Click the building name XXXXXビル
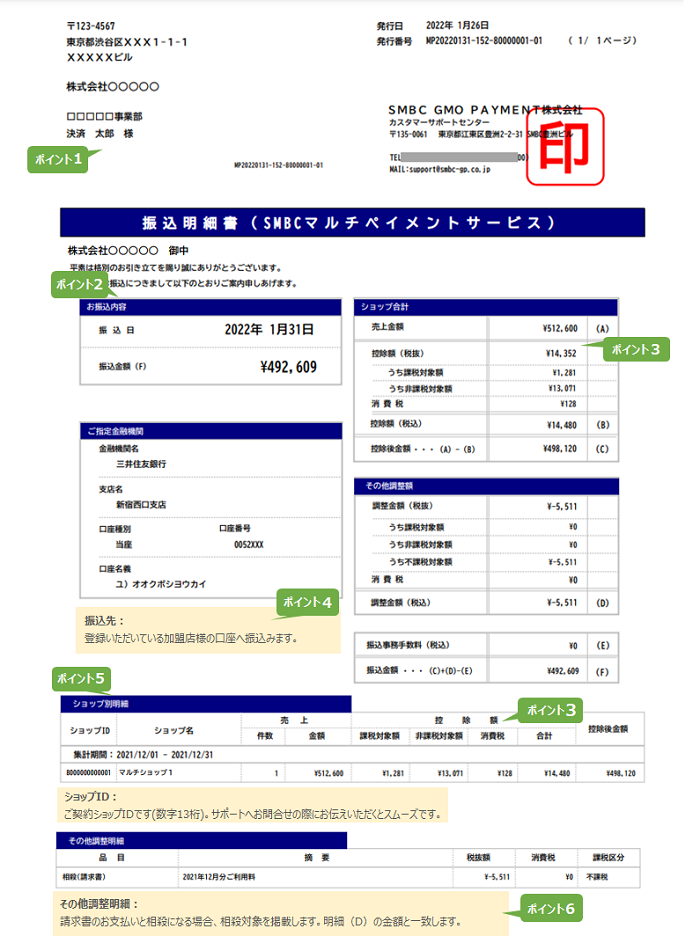Viewport: 700px width, 936px height. [x=100, y=57]
